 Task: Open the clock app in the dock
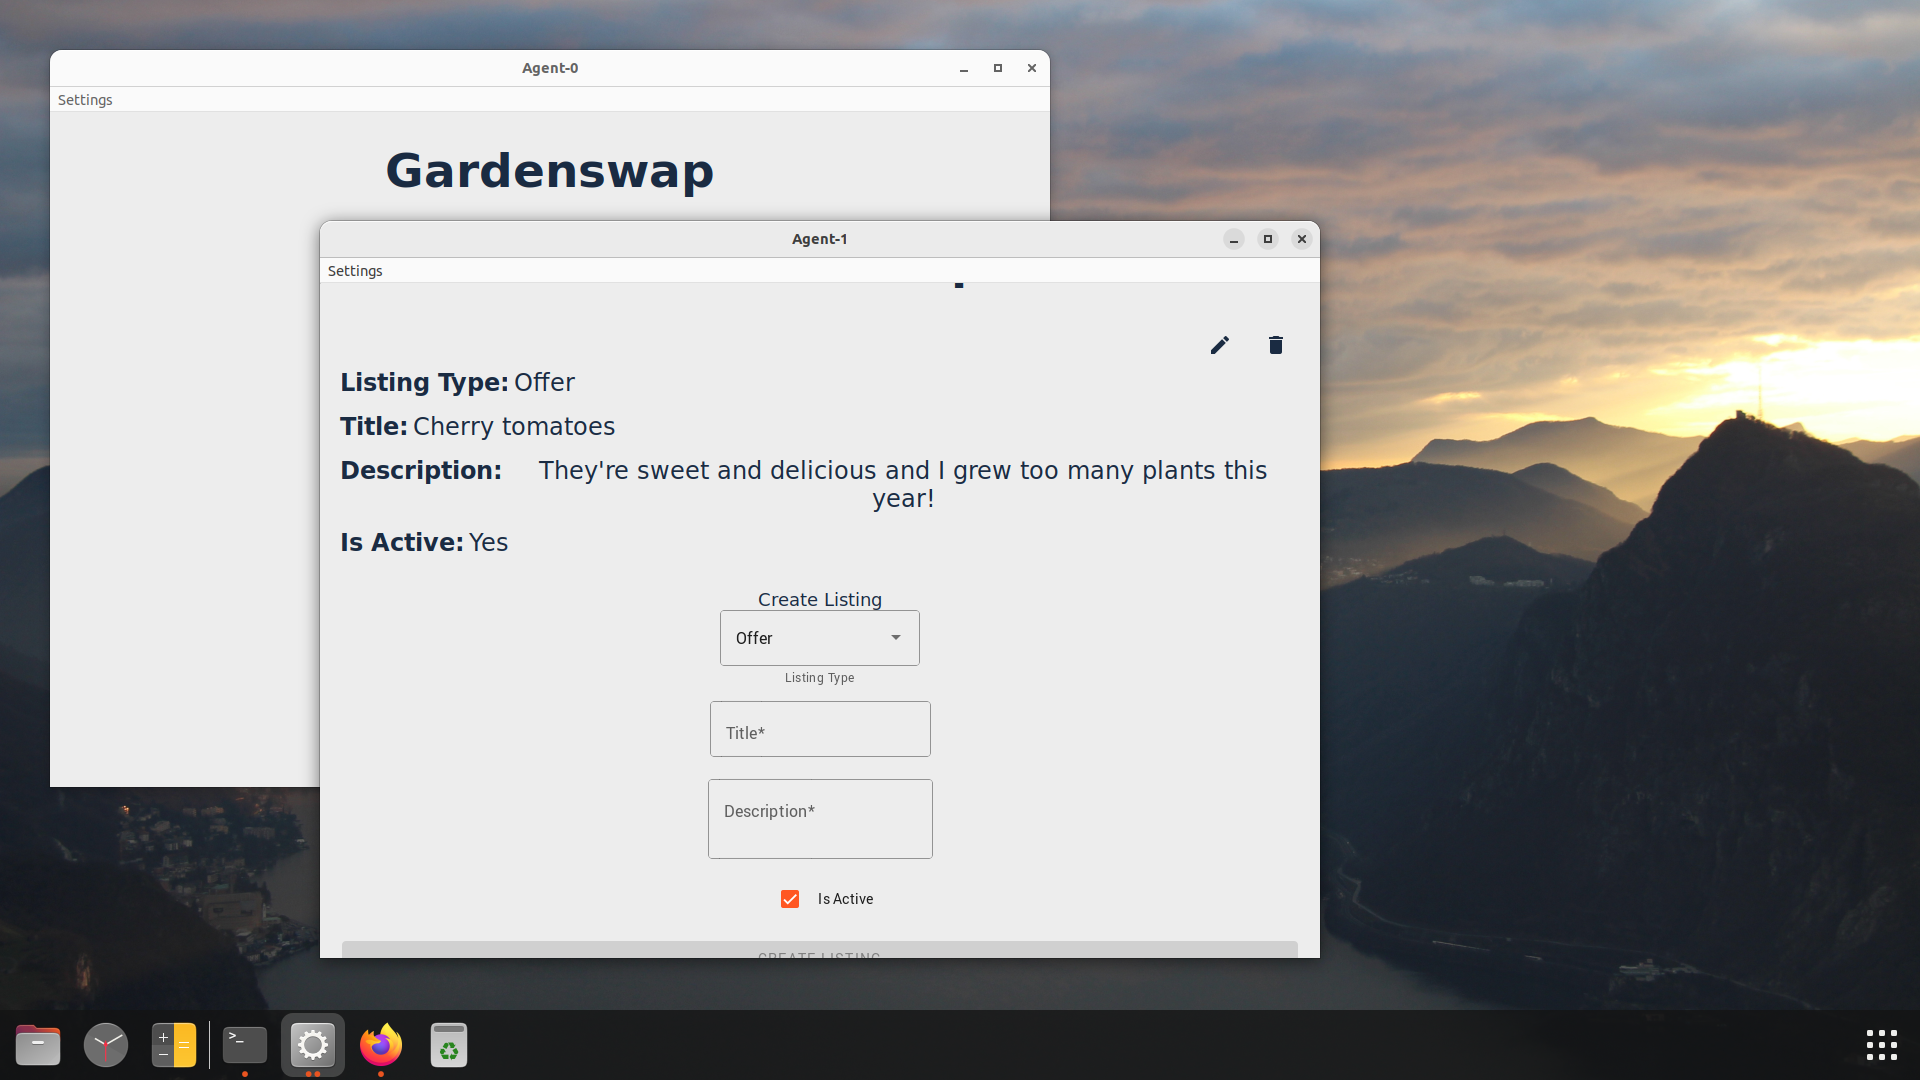(x=106, y=1044)
